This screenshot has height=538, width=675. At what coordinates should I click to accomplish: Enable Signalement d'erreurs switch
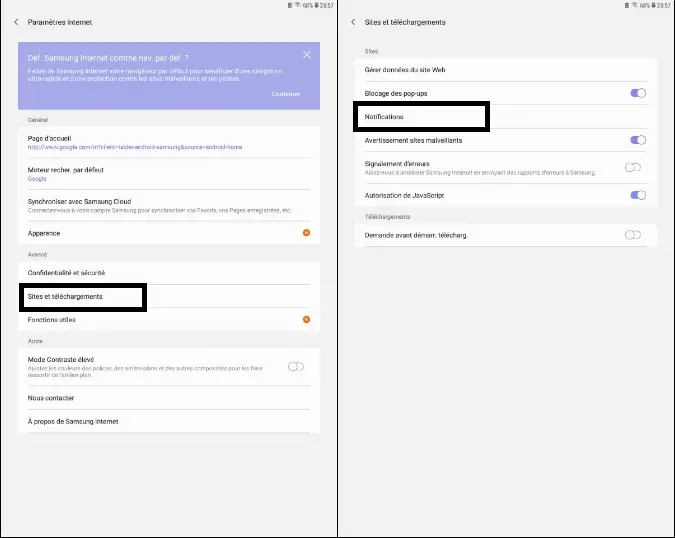click(x=633, y=167)
